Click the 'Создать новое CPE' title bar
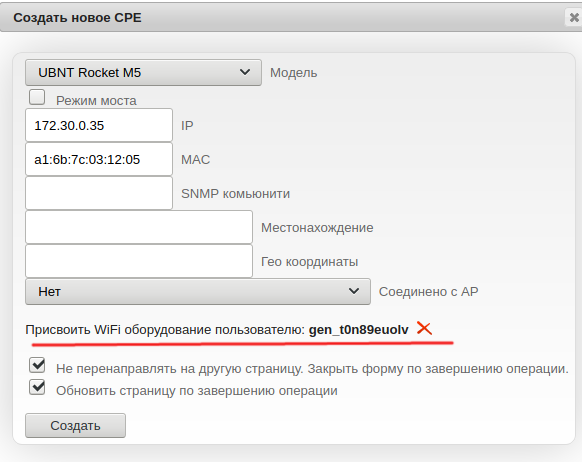 point(290,17)
